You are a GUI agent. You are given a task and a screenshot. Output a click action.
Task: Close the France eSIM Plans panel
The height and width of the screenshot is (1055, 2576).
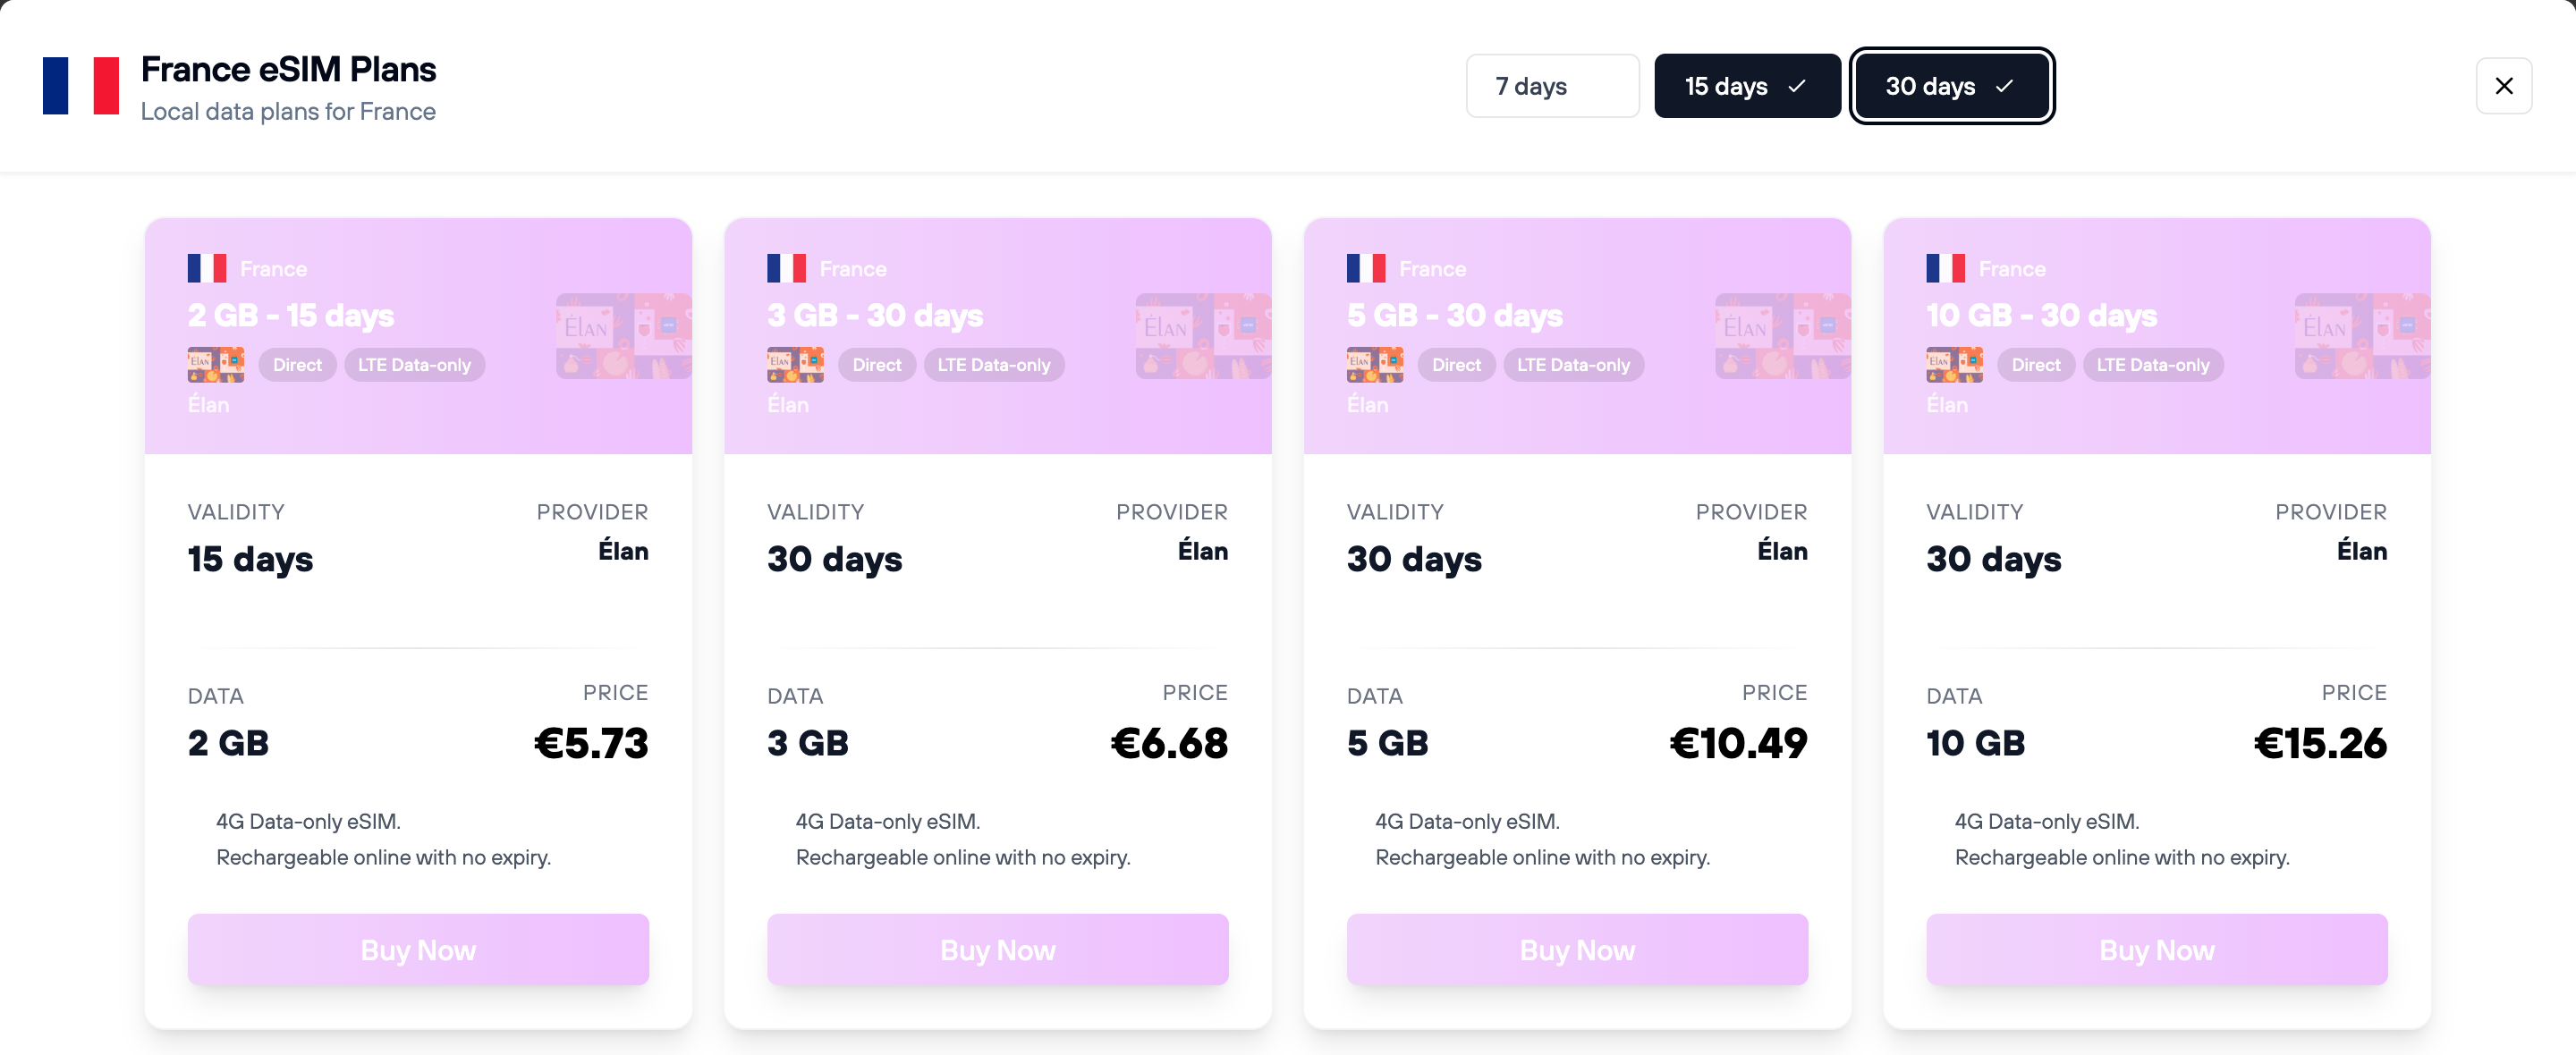(x=2504, y=86)
